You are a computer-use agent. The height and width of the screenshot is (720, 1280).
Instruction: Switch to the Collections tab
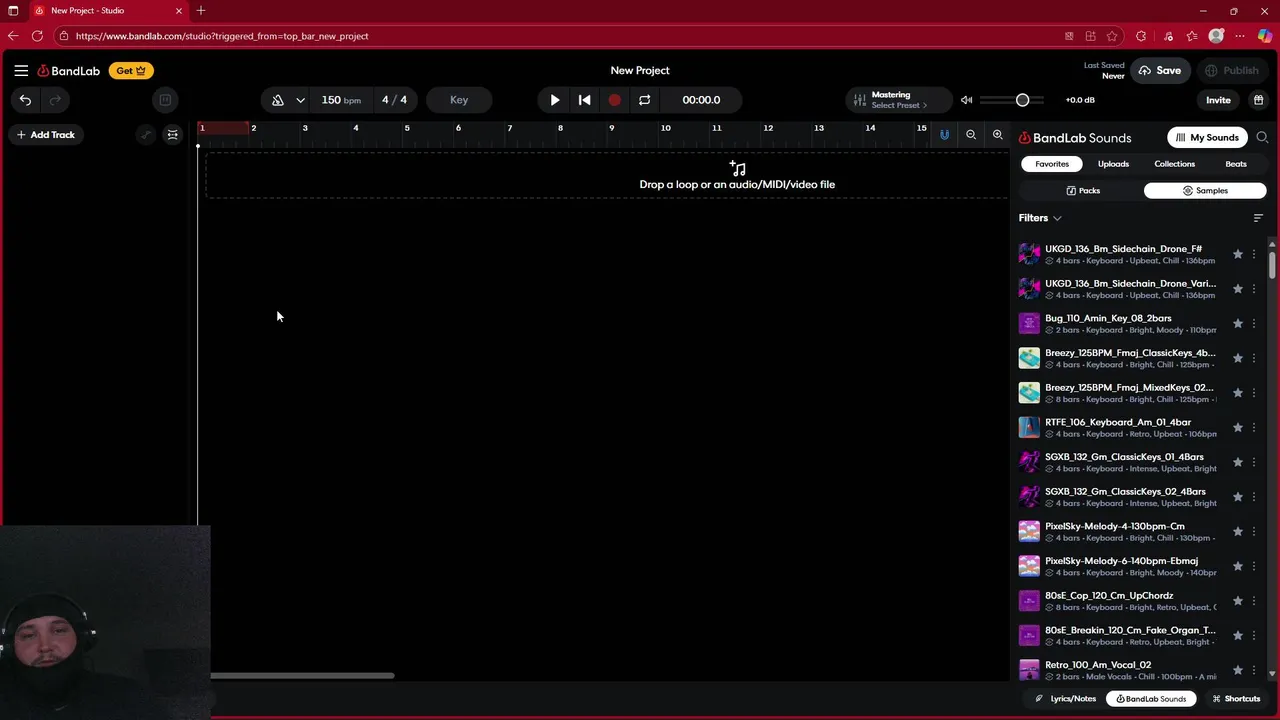pyautogui.click(x=1175, y=164)
